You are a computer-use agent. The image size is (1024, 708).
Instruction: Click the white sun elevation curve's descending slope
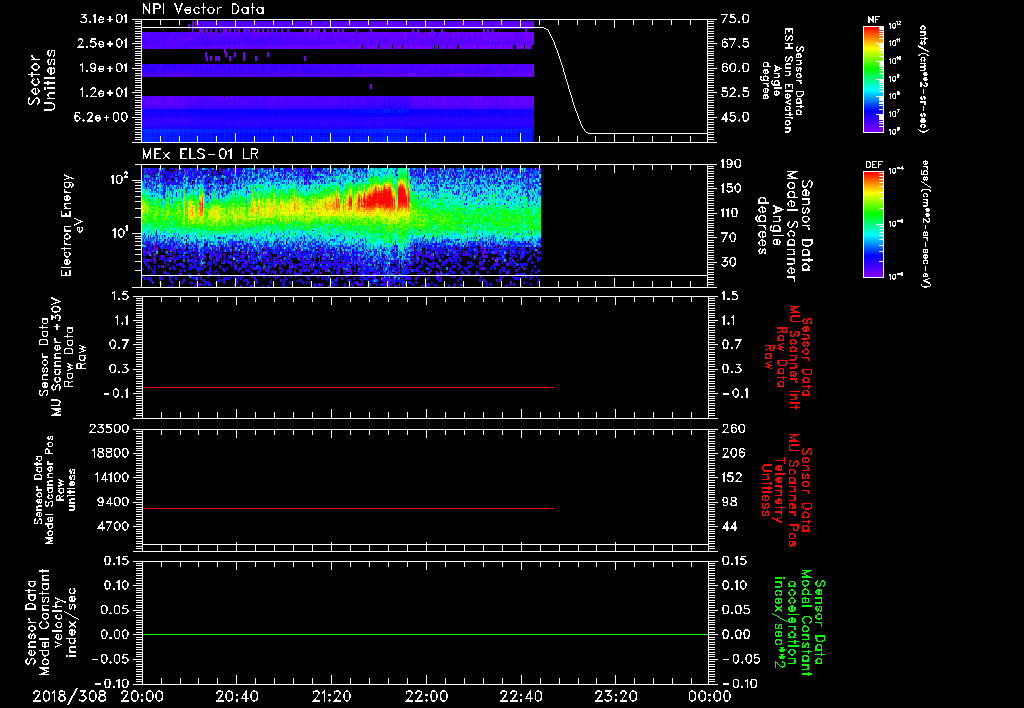(566, 80)
